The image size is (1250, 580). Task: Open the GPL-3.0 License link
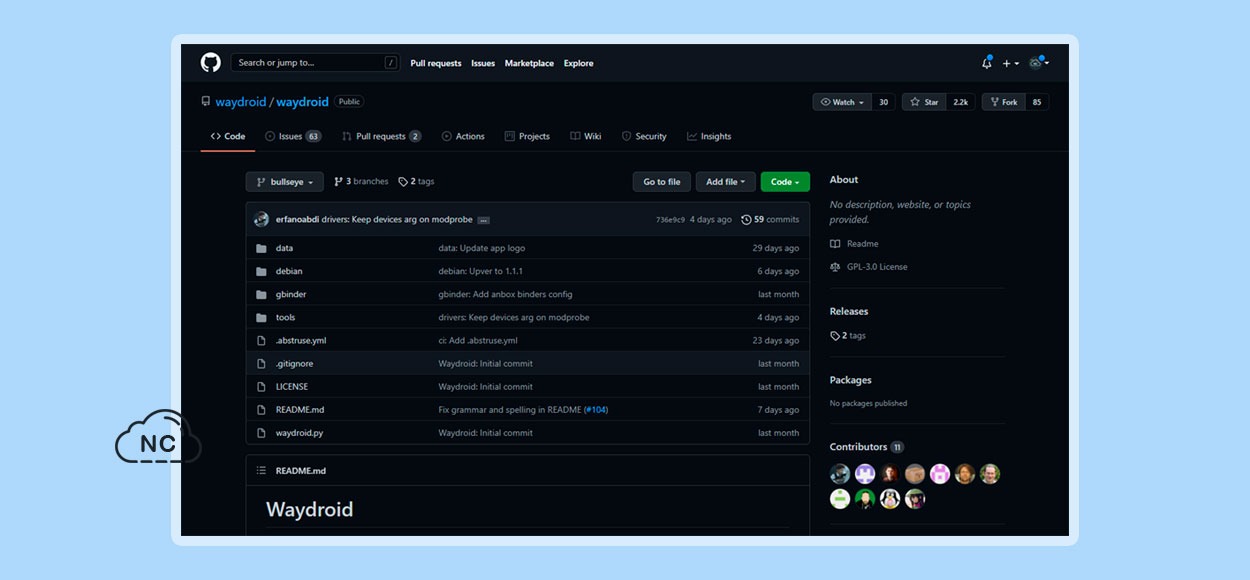(x=877, y=267)
